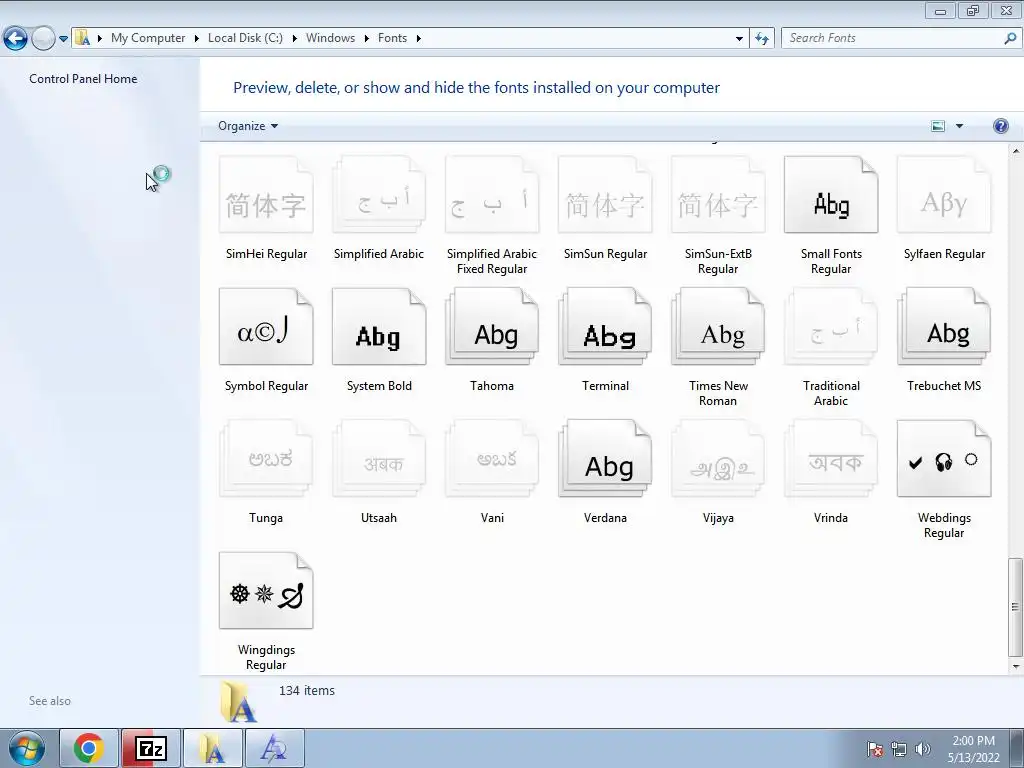This screenshot has height=768, width=1024.
Task: Select the Symbol Regular font icon
Action: click(x=266, y=327)
